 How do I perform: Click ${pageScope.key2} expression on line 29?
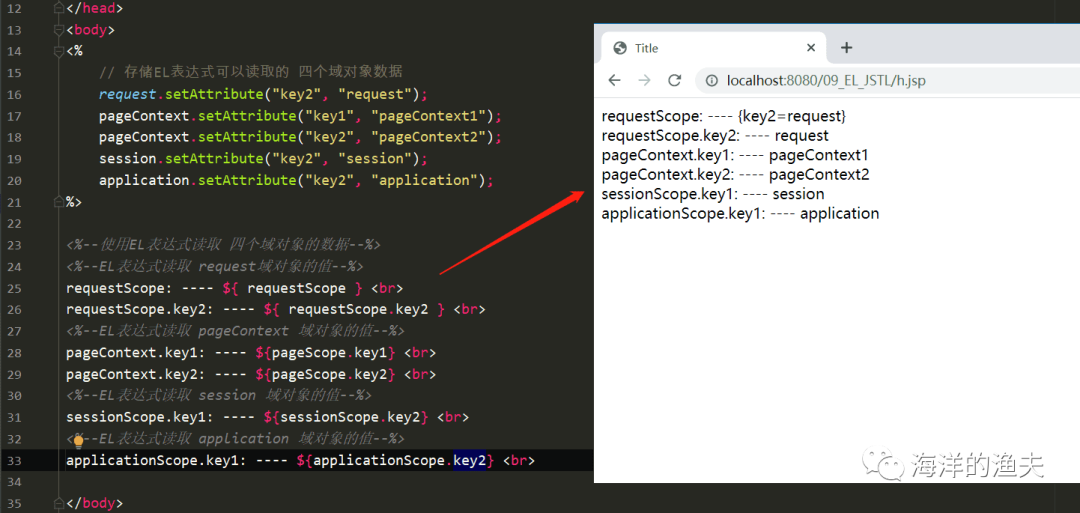(326, 373)
